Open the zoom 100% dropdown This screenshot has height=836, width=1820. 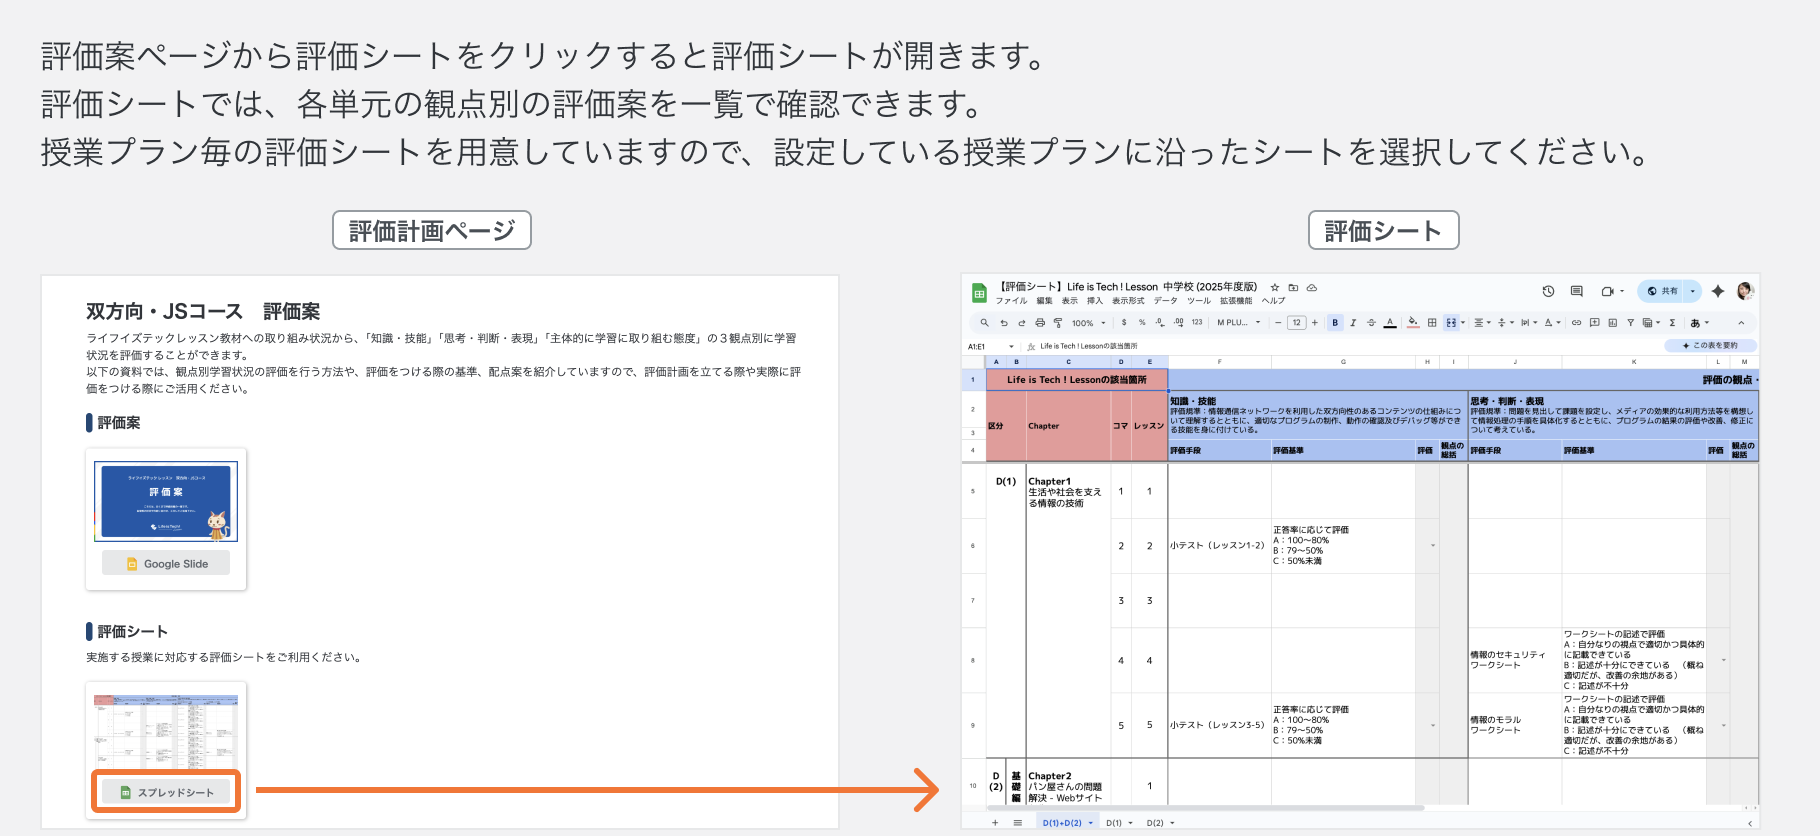[1089, 322]
